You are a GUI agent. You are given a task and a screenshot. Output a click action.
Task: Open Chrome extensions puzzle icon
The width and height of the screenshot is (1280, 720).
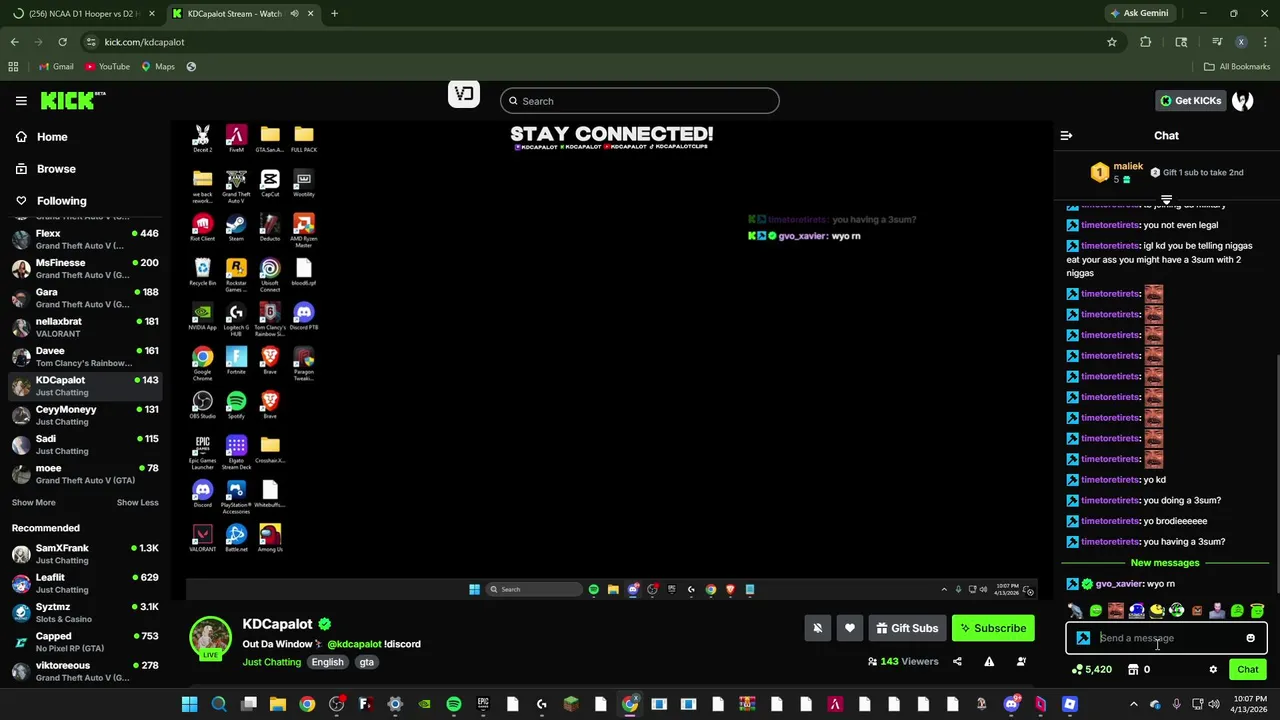pyautogui.click(x=1146, y=42)
